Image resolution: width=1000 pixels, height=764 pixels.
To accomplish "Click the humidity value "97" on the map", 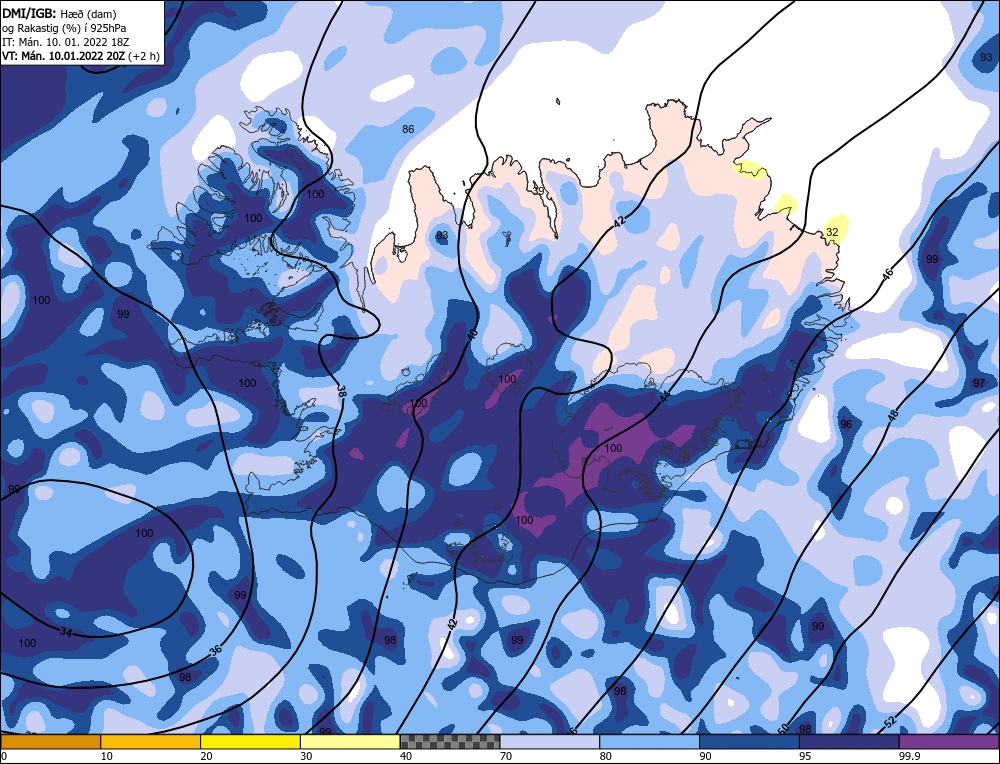I will pyautogui.click(x=979, y=383).
